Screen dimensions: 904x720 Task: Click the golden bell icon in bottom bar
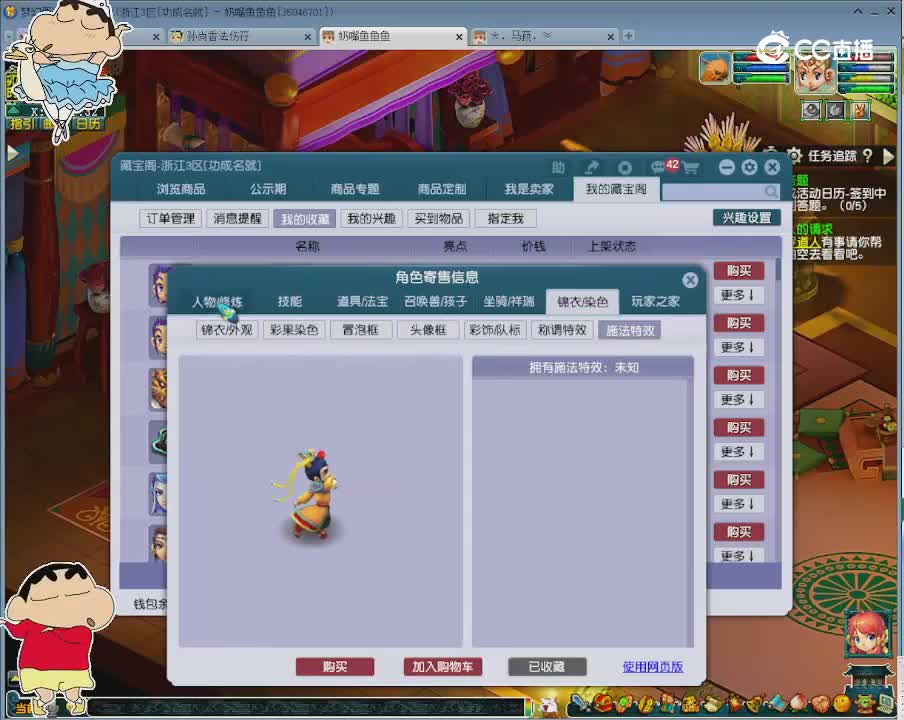(x=757, y=704)
